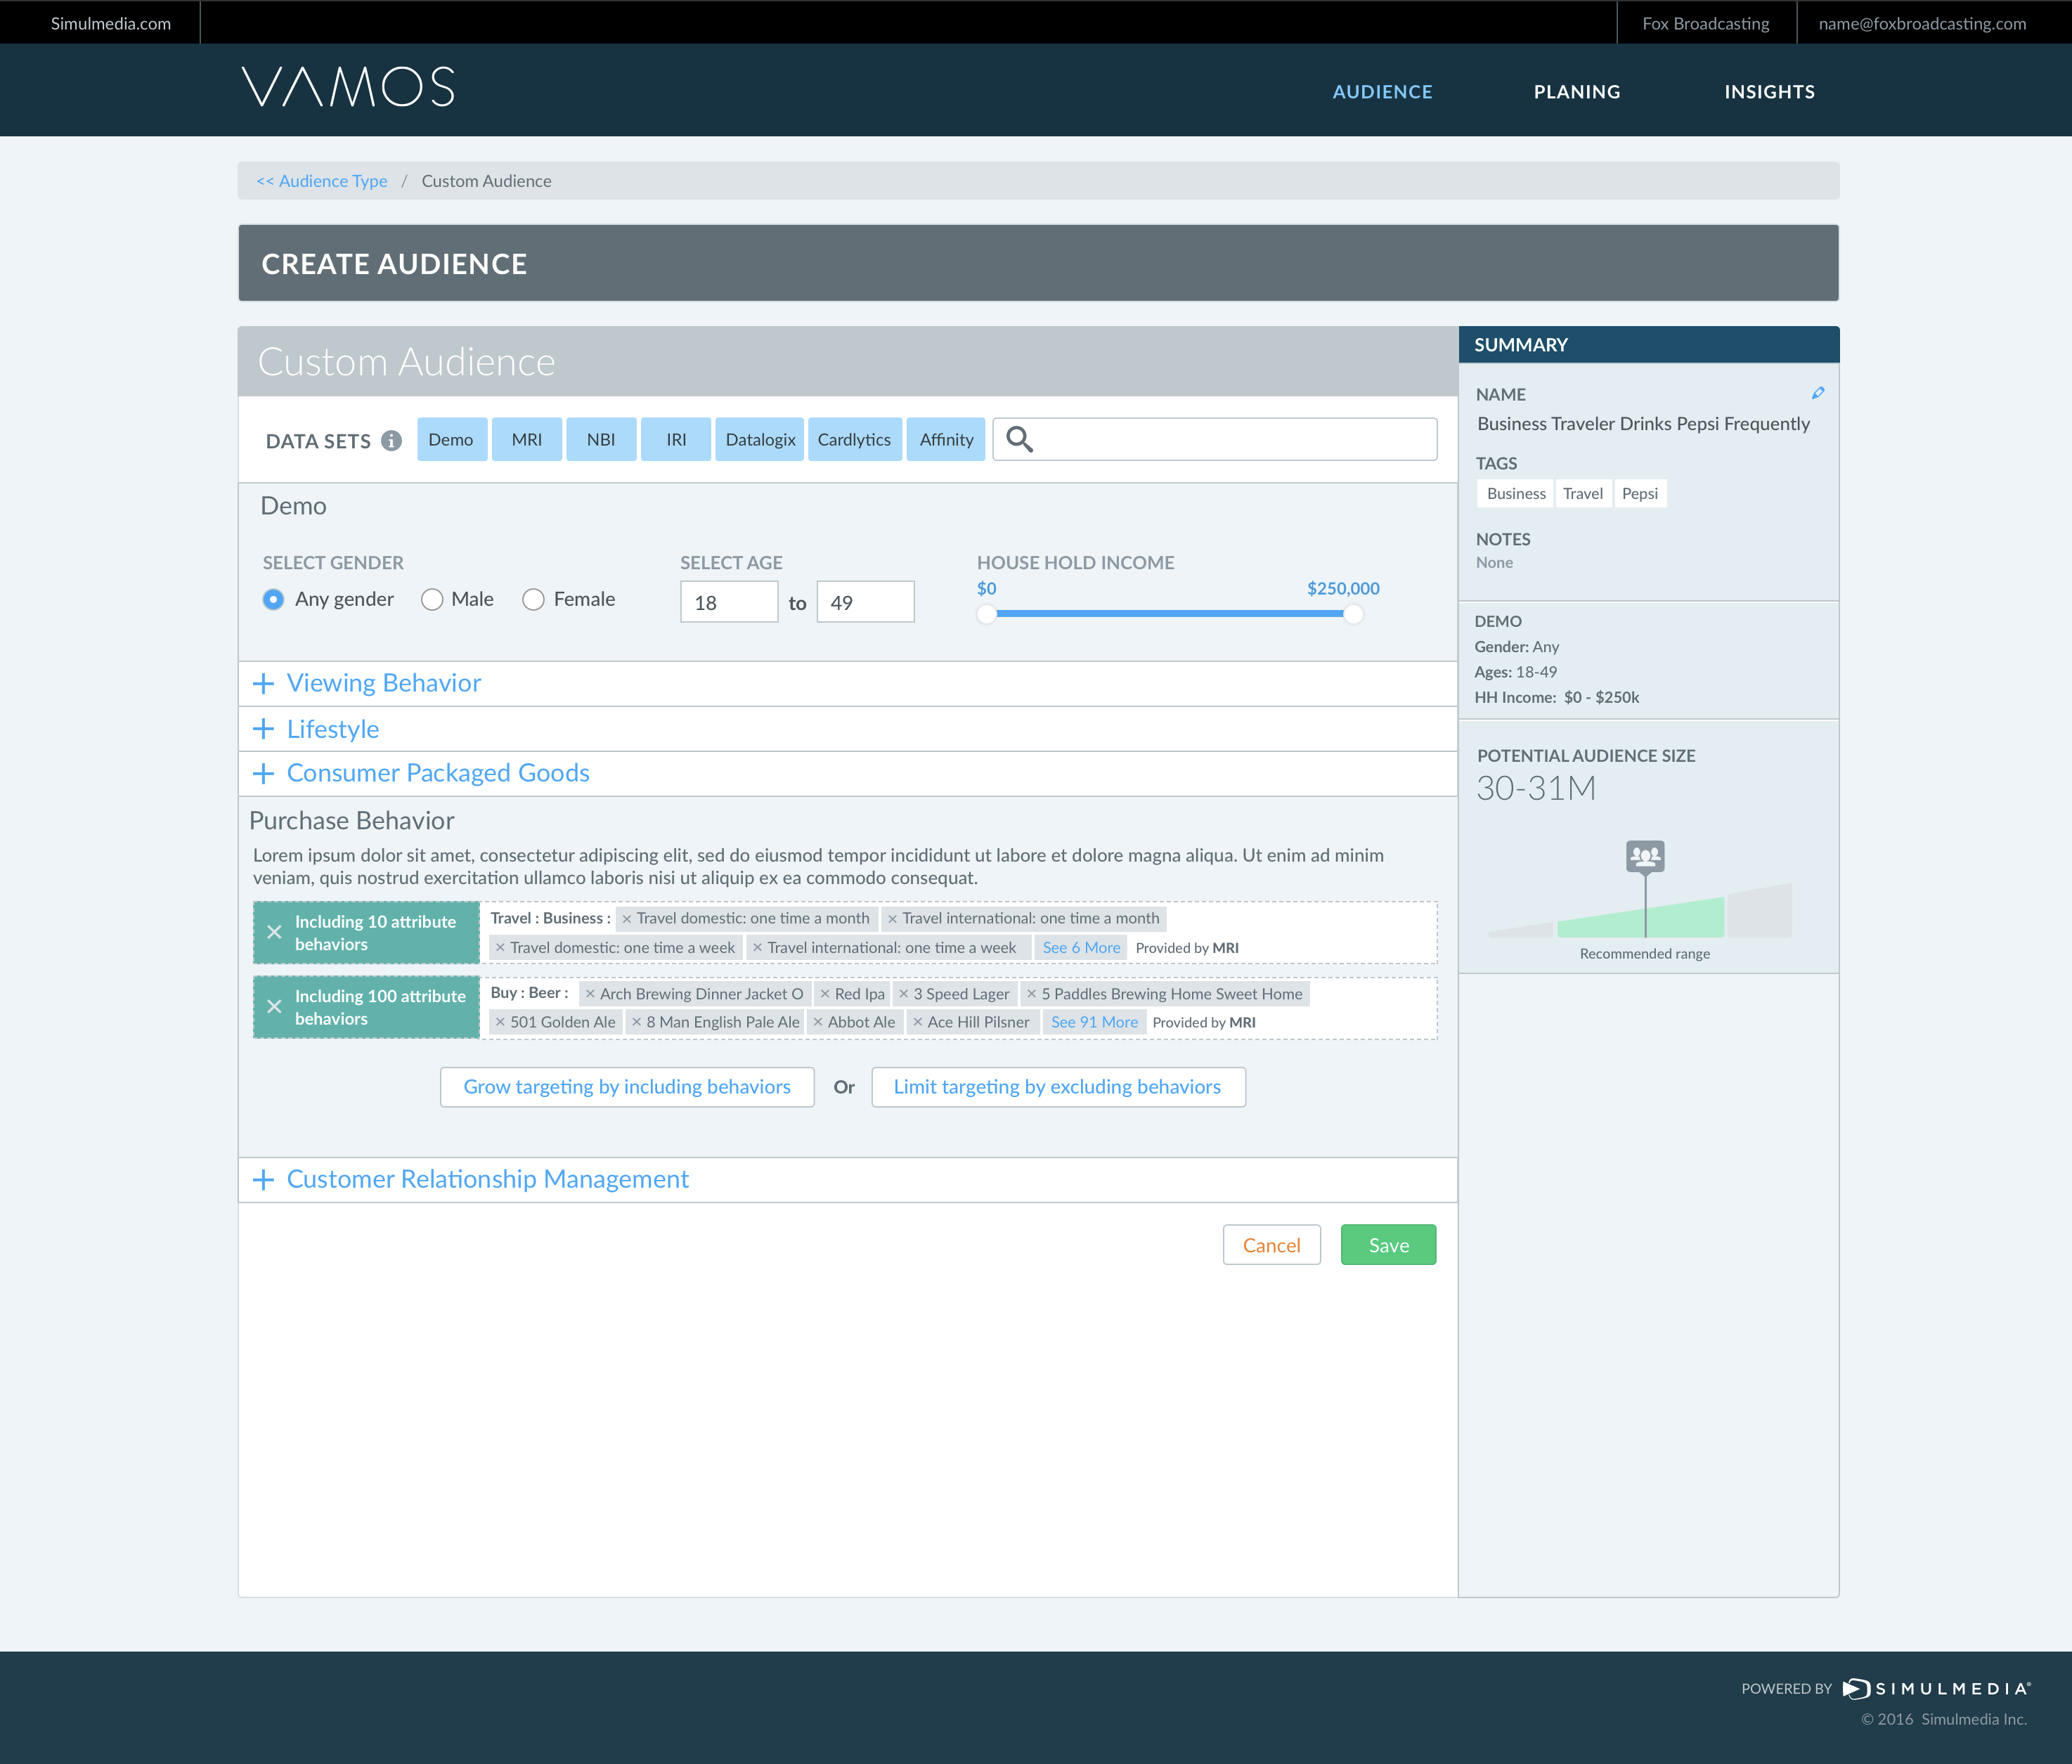This screenshot has height=1764, width=2072.
Task: Select the Datalogix data set
Action: pyautogui.click(x=760, y=439)
